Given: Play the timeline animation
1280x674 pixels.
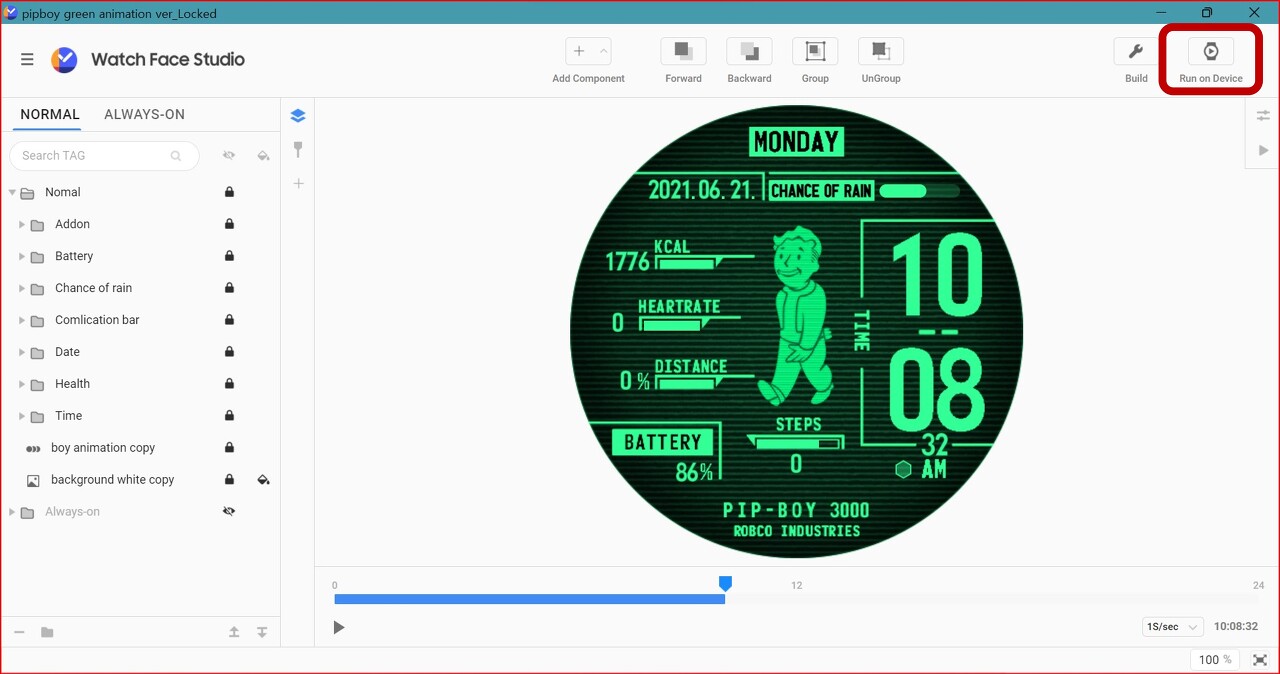Looking at the screenshot, I should point(339,627).
